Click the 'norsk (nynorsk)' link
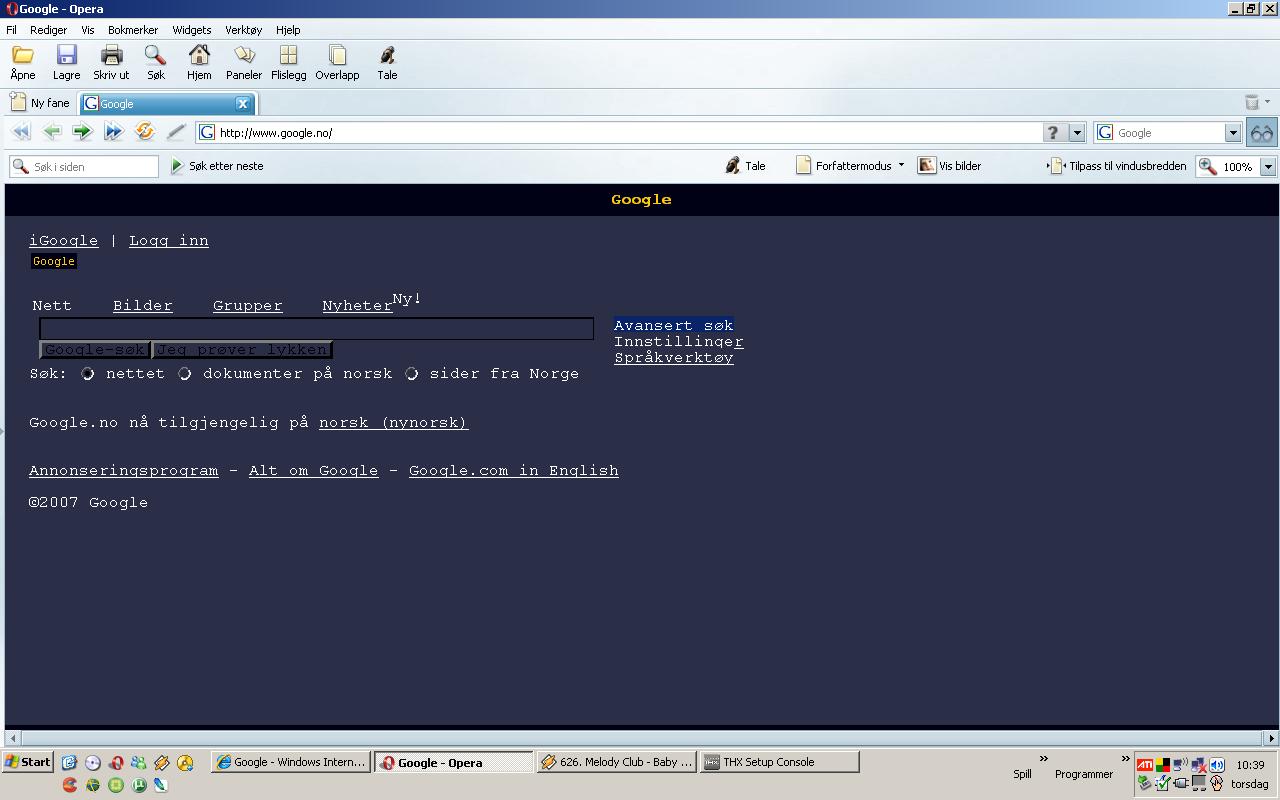The image size is (1280, 800). (x=394, y=423)
